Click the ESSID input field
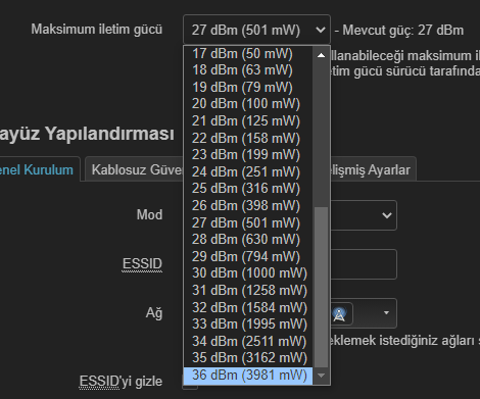This screenshot has width=480, height=399. pos(363,264)
